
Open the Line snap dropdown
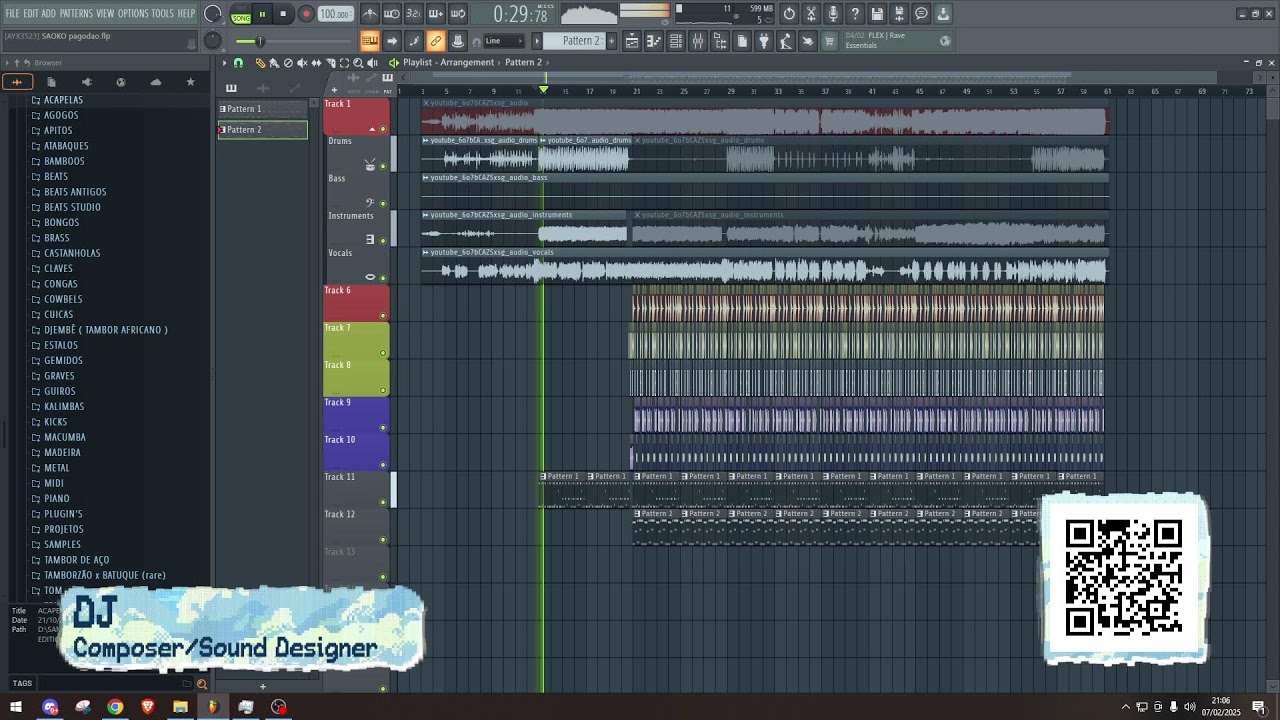click(x=504, y=41)
